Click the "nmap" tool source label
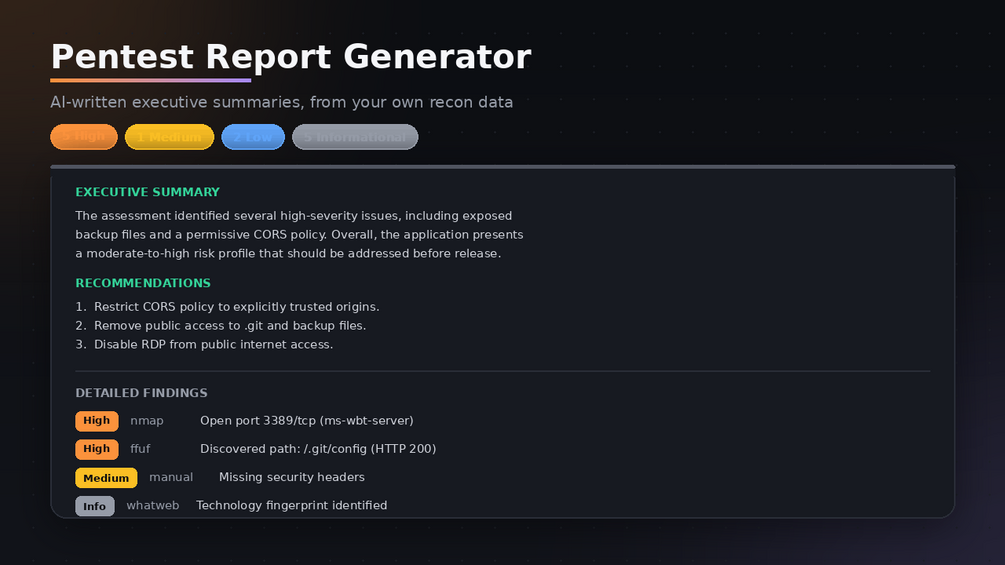 [x=147, y=421]
